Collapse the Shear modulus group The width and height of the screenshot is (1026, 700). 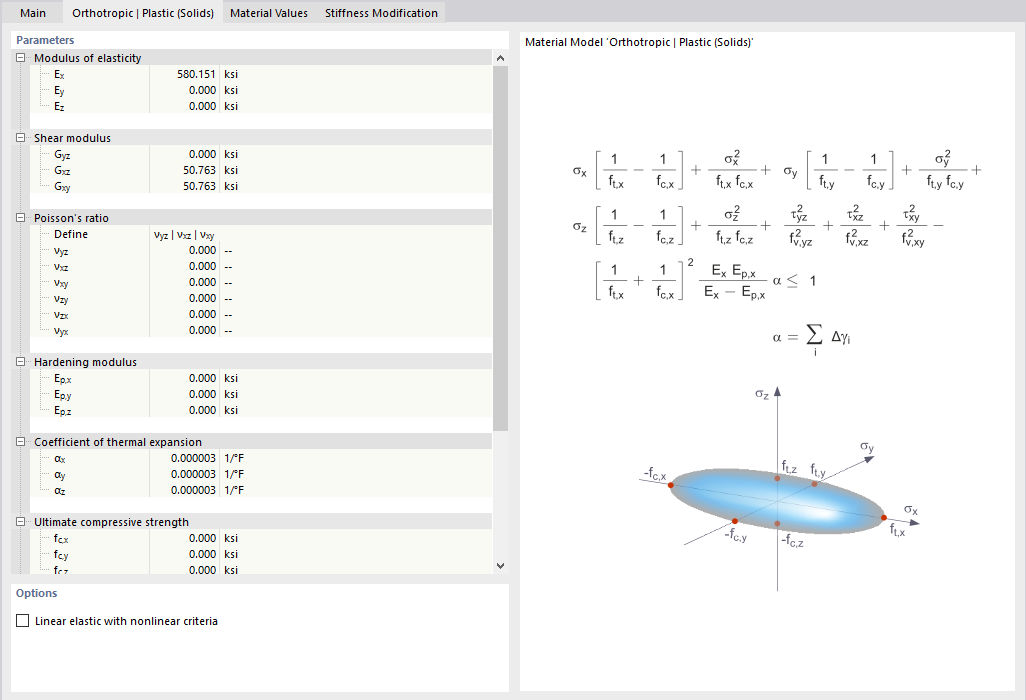pyautogui.click(x=20, y=138)
